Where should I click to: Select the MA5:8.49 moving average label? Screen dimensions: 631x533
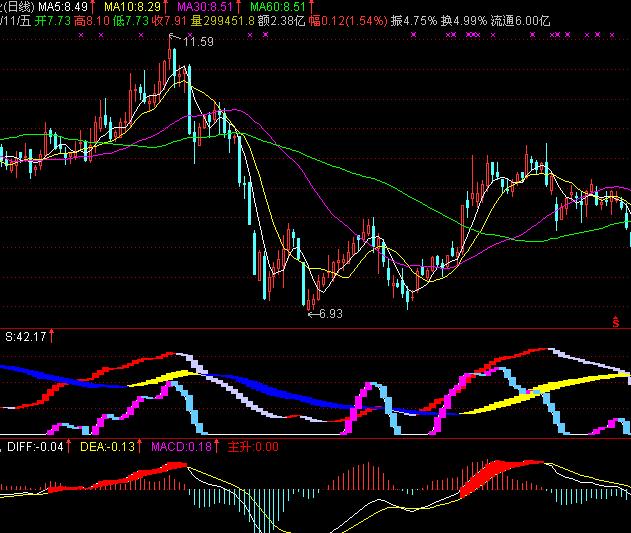(63, 7)
